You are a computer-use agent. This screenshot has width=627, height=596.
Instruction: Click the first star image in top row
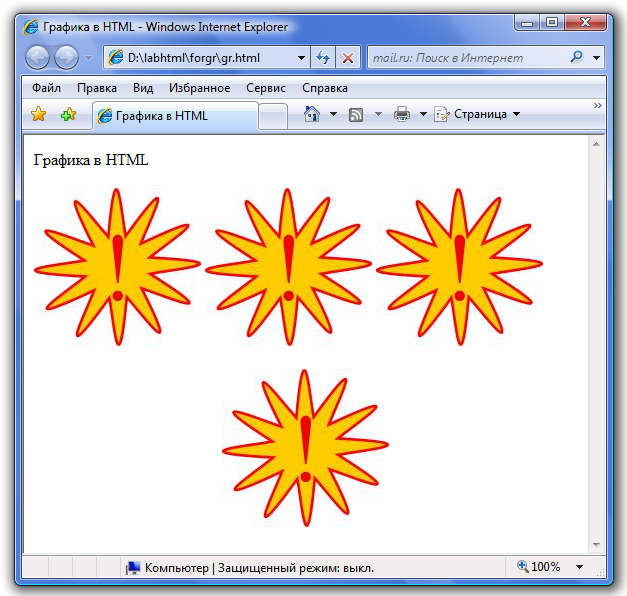(x=118, y=267)
